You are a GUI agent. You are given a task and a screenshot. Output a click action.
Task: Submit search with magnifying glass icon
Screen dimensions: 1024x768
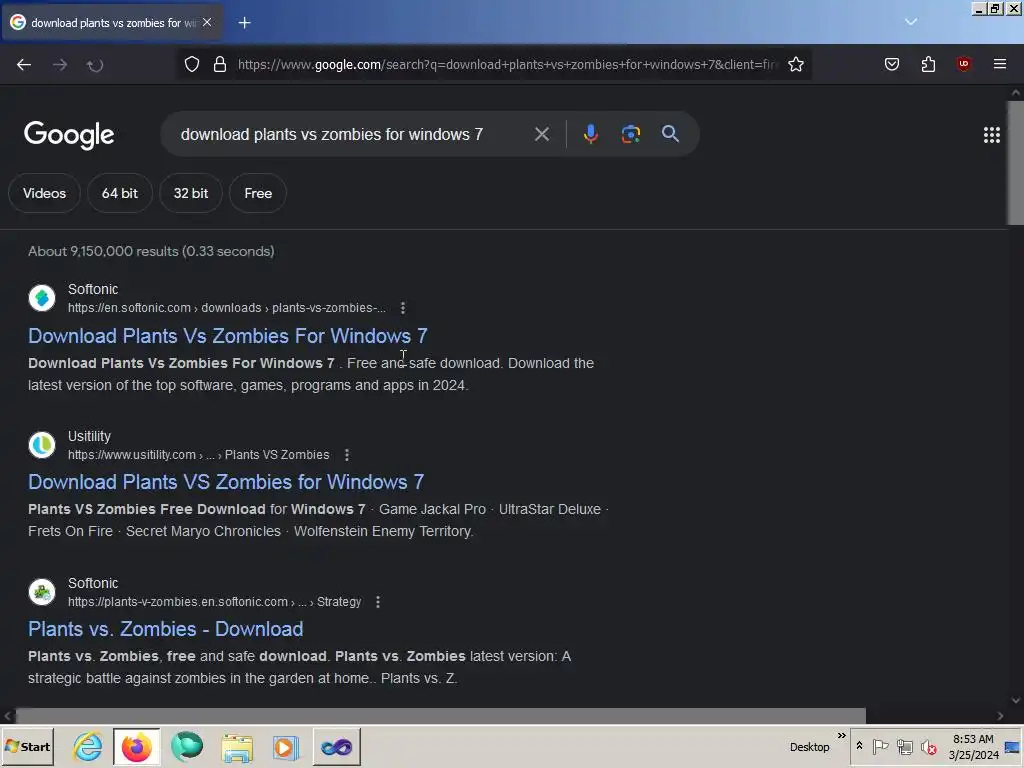pos(670,134)
